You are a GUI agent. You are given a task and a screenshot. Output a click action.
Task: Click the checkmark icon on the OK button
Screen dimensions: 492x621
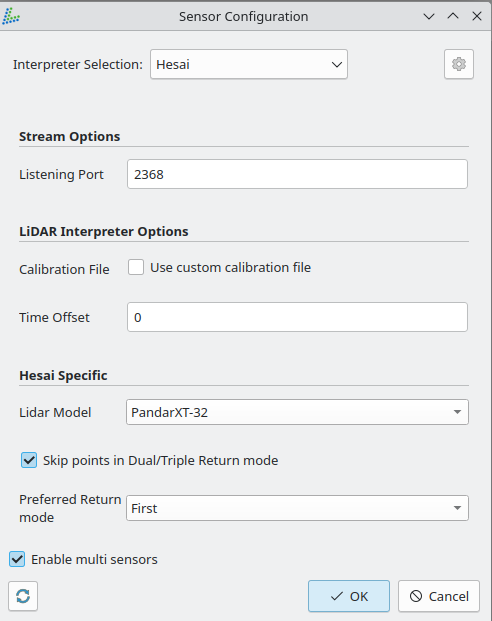pyautogui.click(x=337, y=596)
